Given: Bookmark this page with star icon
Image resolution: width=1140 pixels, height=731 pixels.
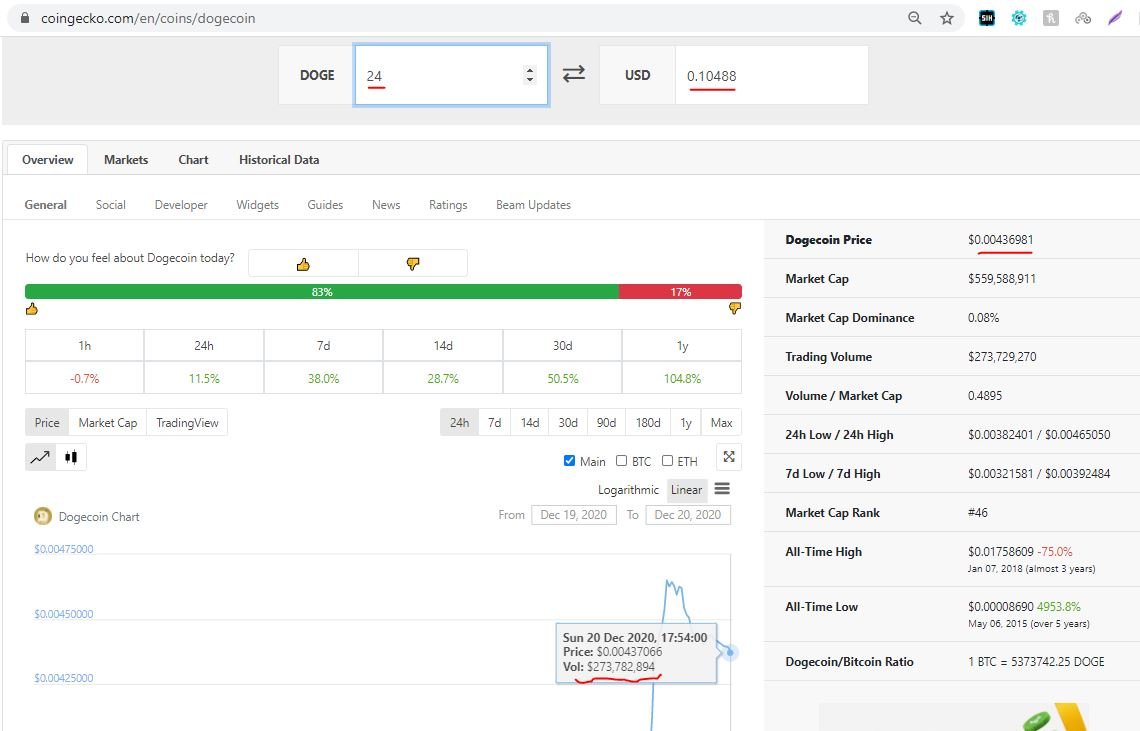Looking at the screenshot, I should click(x=946, y=18).
